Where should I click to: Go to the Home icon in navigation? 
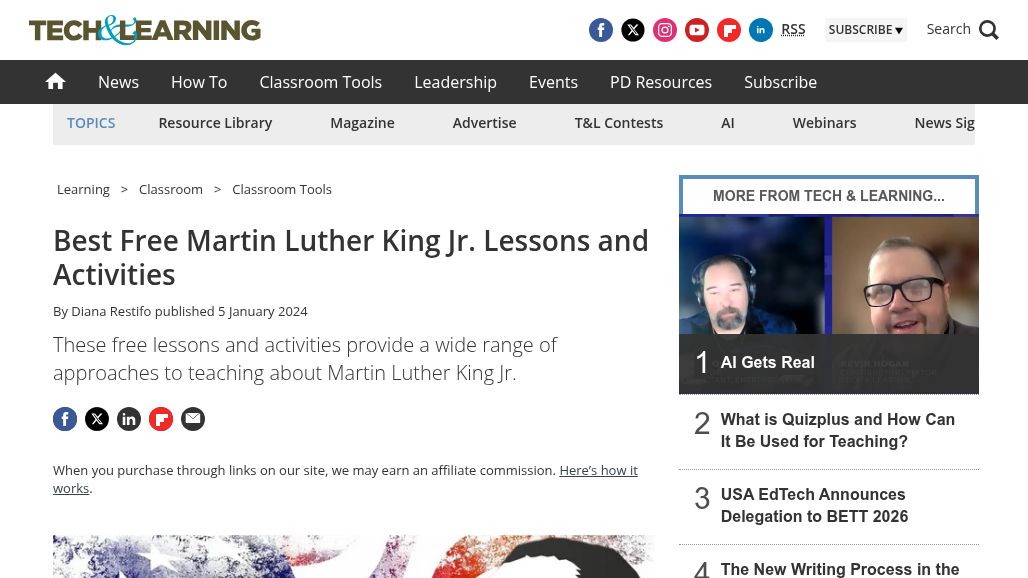[56, 82]
